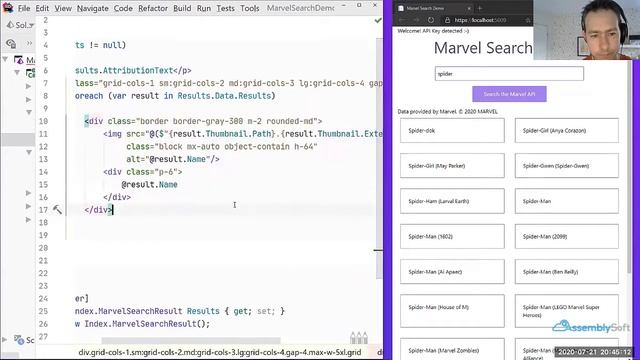Click the Spider-Ham (Larval Earth) result card
The height and width of the screenshot is (360, 640).
[x=452, y=201]
